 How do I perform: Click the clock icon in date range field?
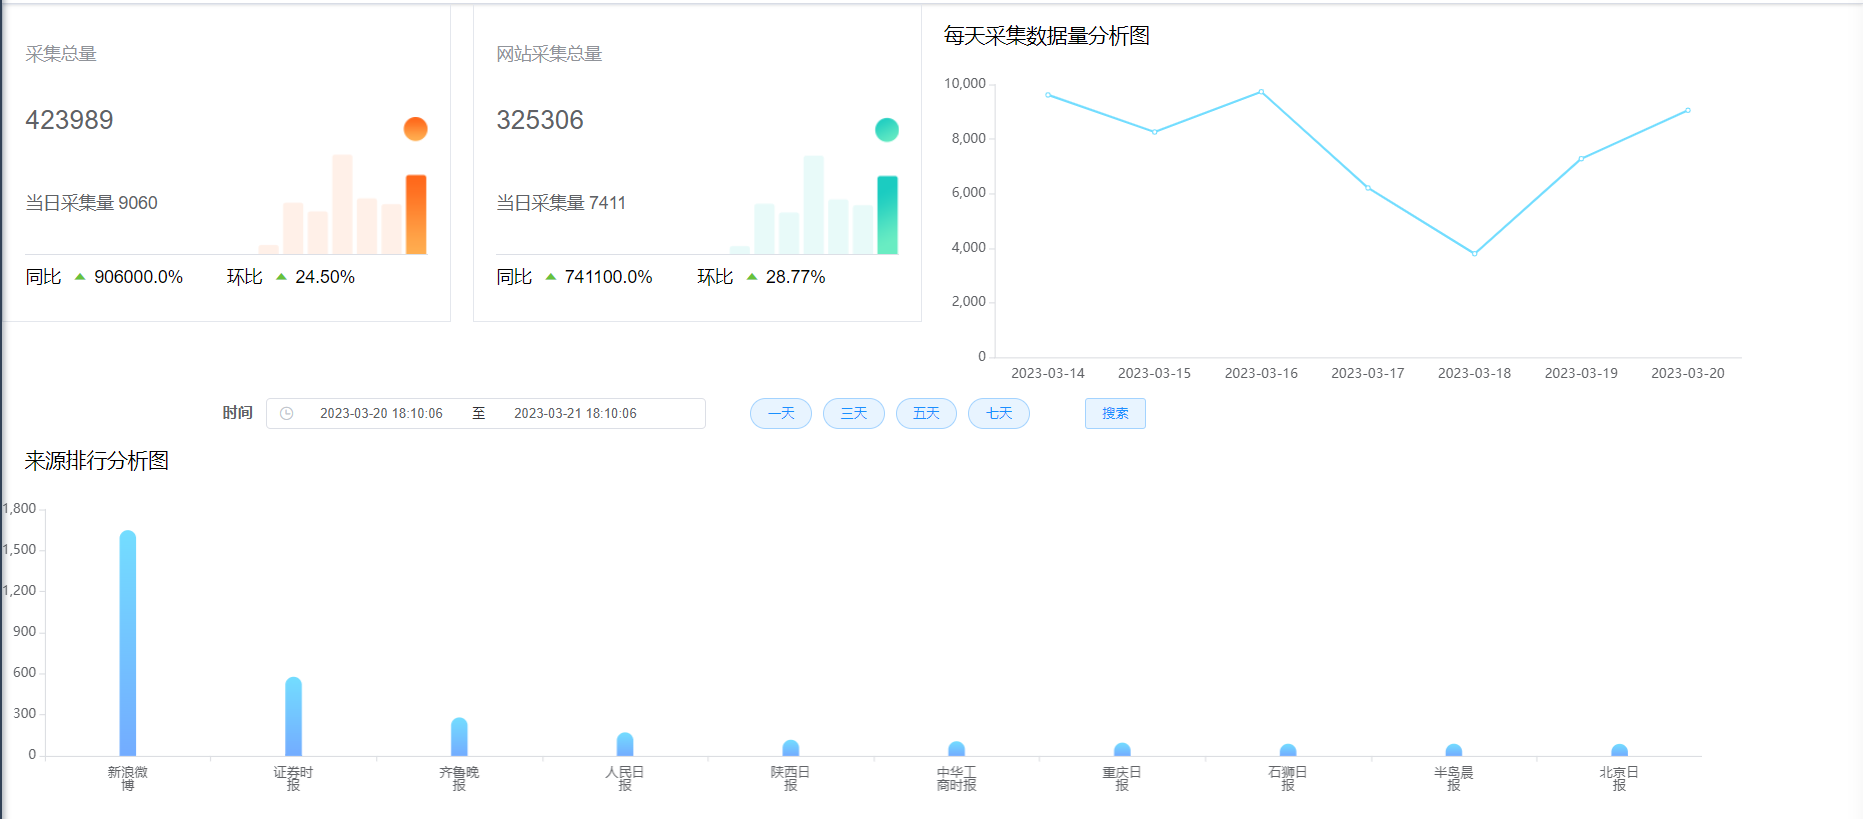287,413
